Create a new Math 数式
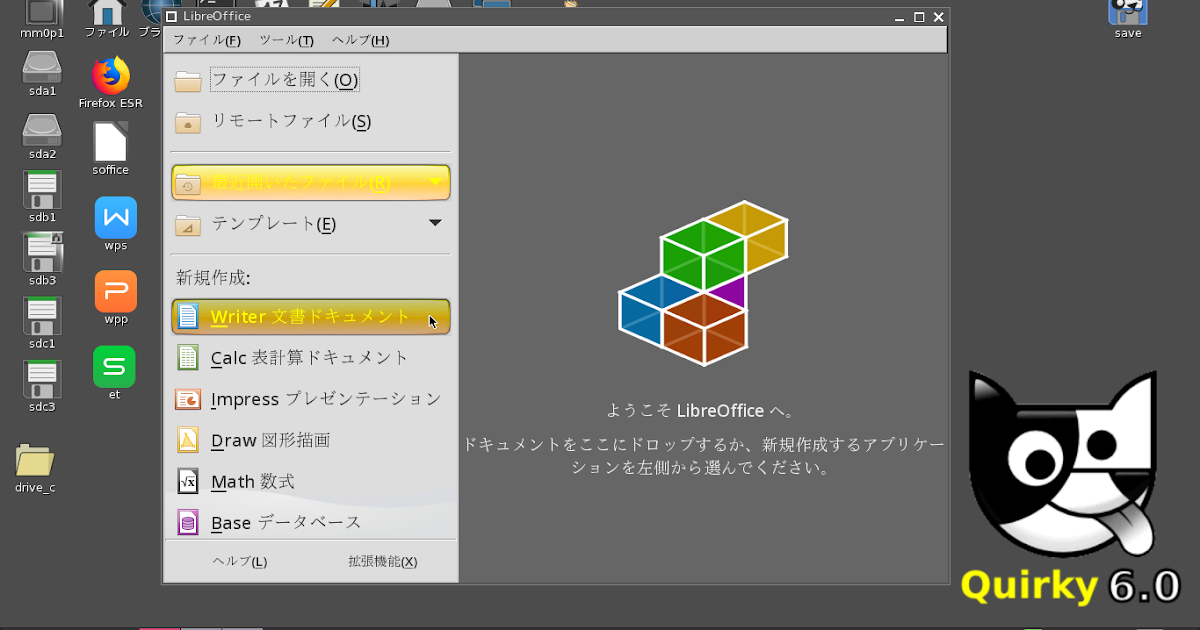 (x=311, y=481)
